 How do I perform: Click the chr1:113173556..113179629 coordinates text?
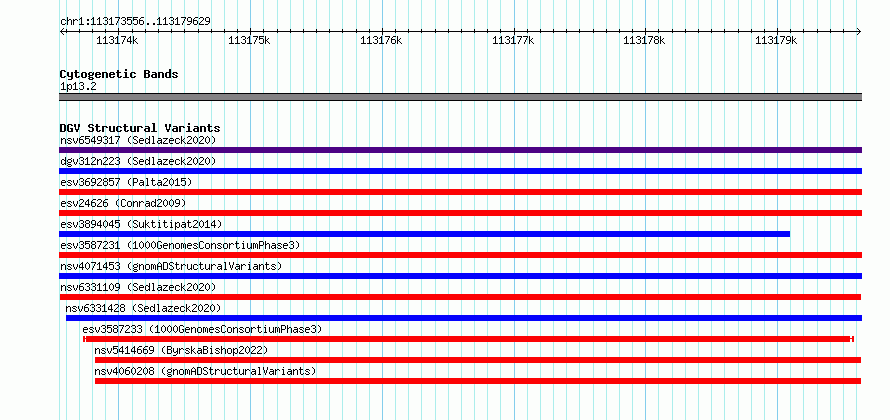[x=135, y=22]
